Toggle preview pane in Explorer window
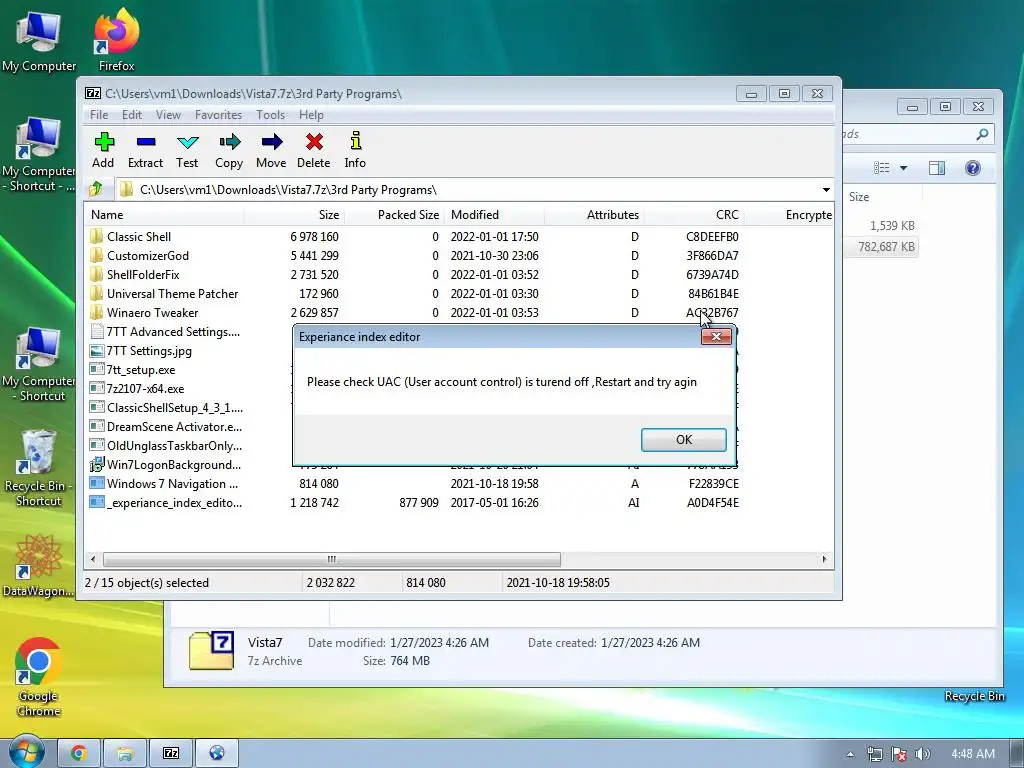The width and height of the screenshot is (1024, 768). [x=936, y=168]
